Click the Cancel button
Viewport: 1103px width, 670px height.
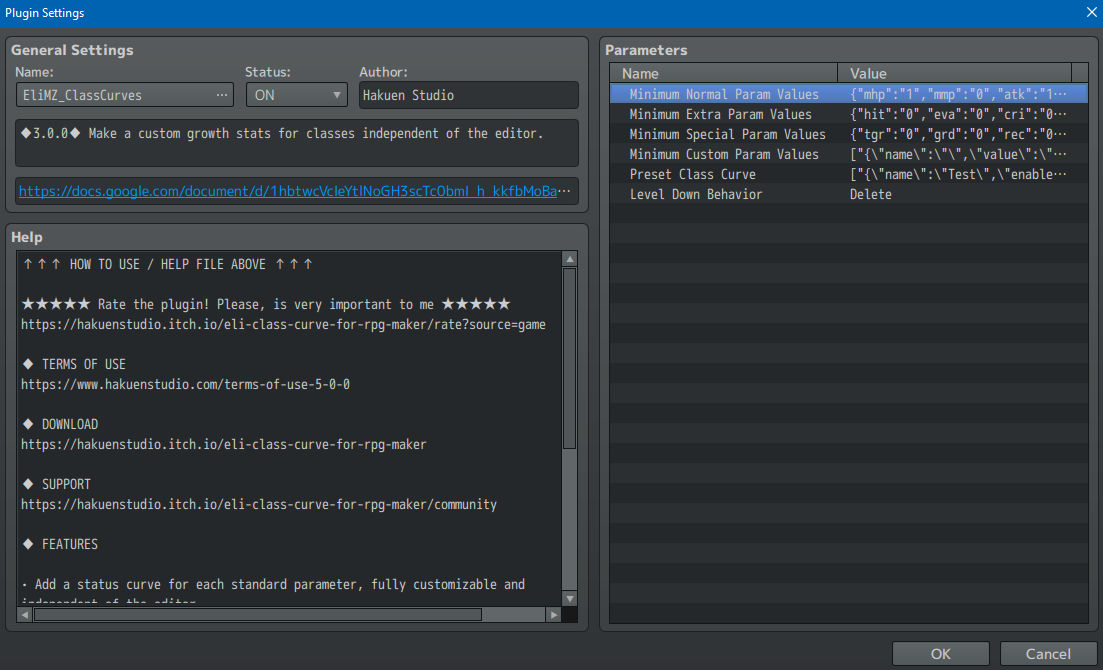(1048, 654)
